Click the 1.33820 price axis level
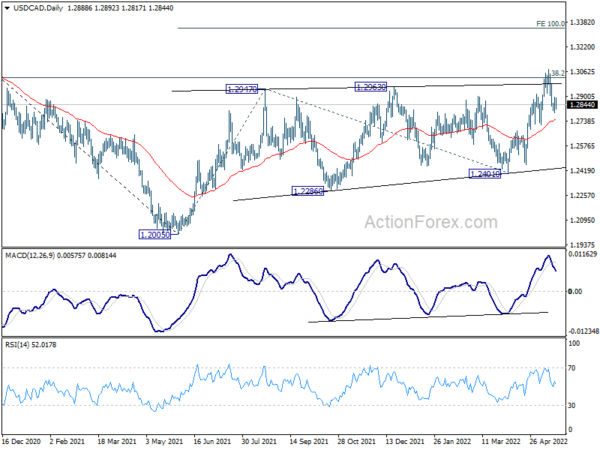This screenshot has height=450, width=600. (x=582, y=23)
